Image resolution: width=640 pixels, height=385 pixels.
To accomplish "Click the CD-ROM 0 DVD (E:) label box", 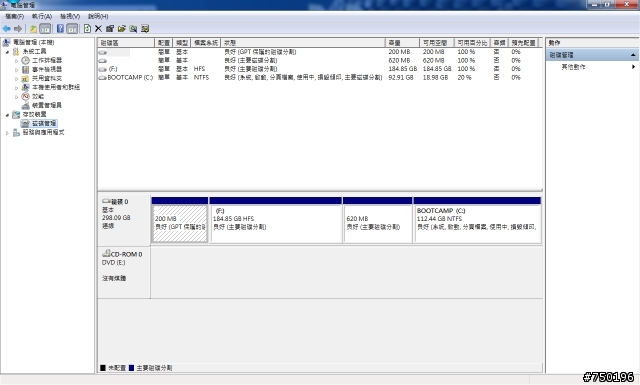I will (124, 272).
